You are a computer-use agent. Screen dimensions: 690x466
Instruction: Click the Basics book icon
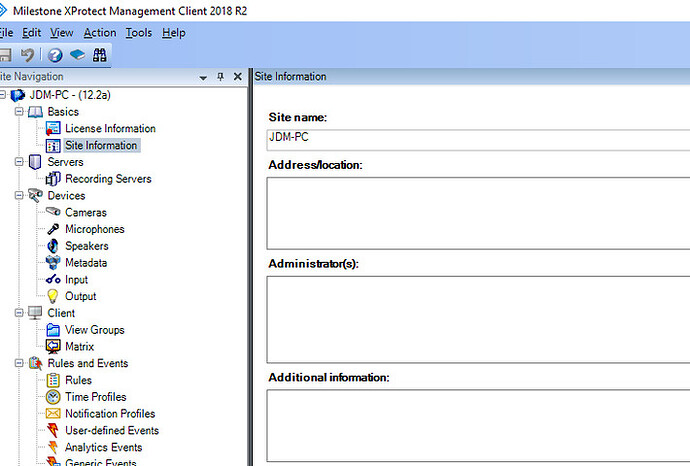coord(35,112)
